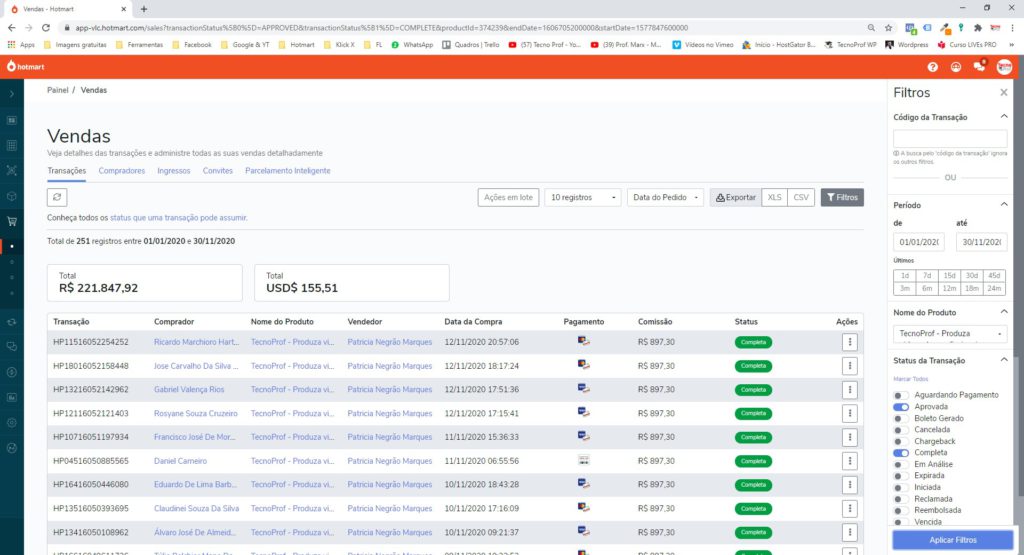Switch to the Convites tab
Image resolution: width=1024 pixels, height=555 pixels.
coord(217,171)
